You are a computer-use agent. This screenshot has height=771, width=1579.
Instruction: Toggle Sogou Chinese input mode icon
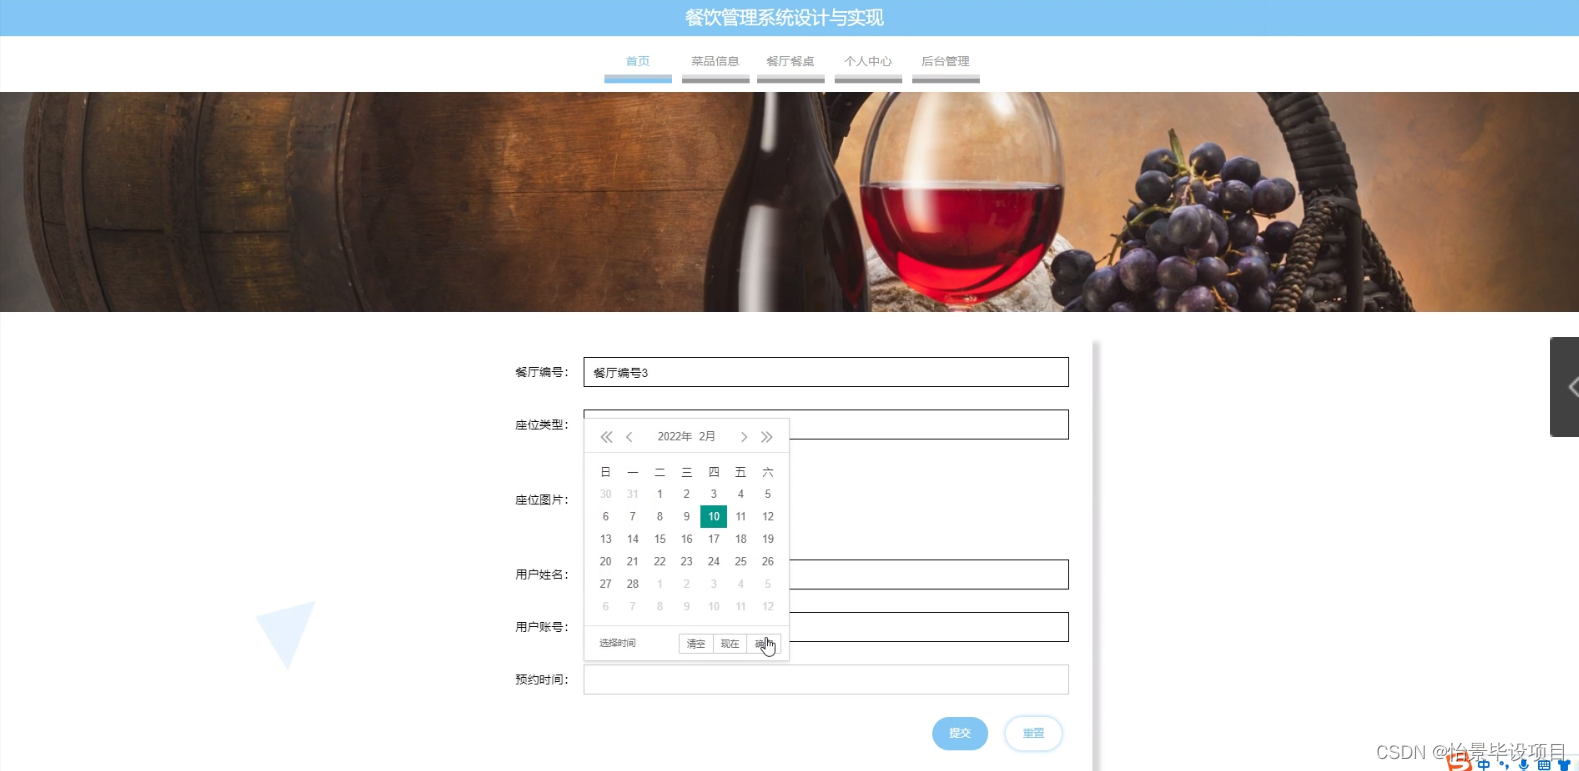click(1484, 764)
